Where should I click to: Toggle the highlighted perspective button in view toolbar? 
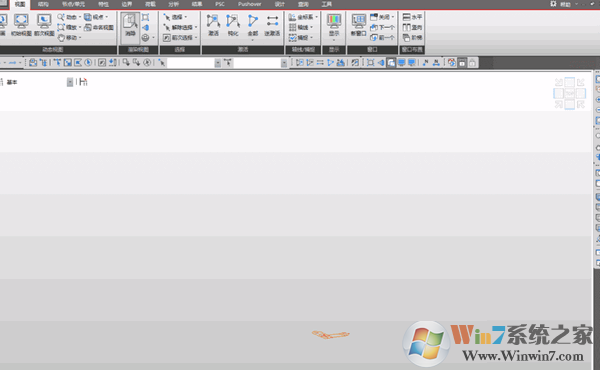pos(391,62)
